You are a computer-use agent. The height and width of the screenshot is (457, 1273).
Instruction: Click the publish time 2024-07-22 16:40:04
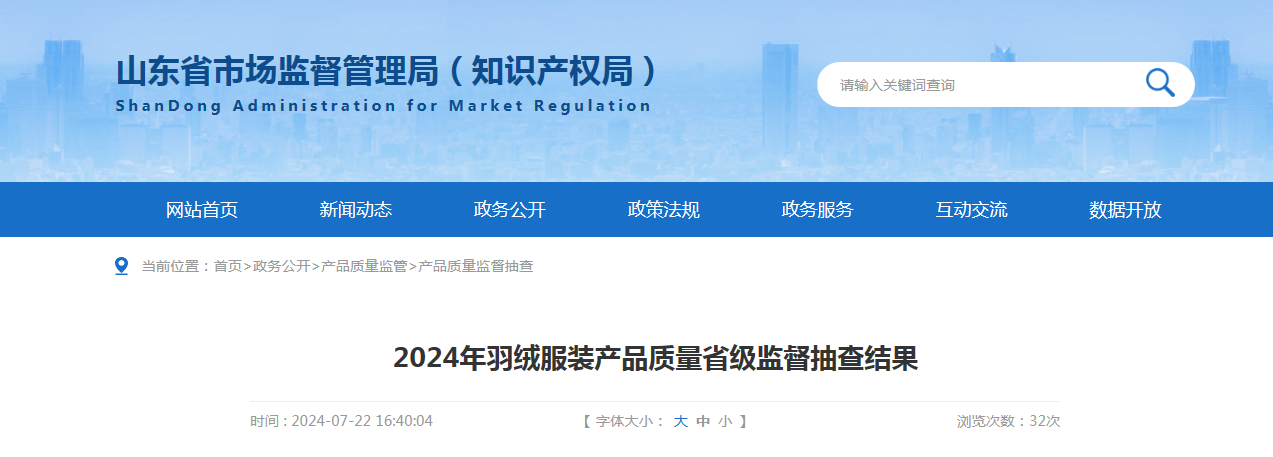click(362, 421)
